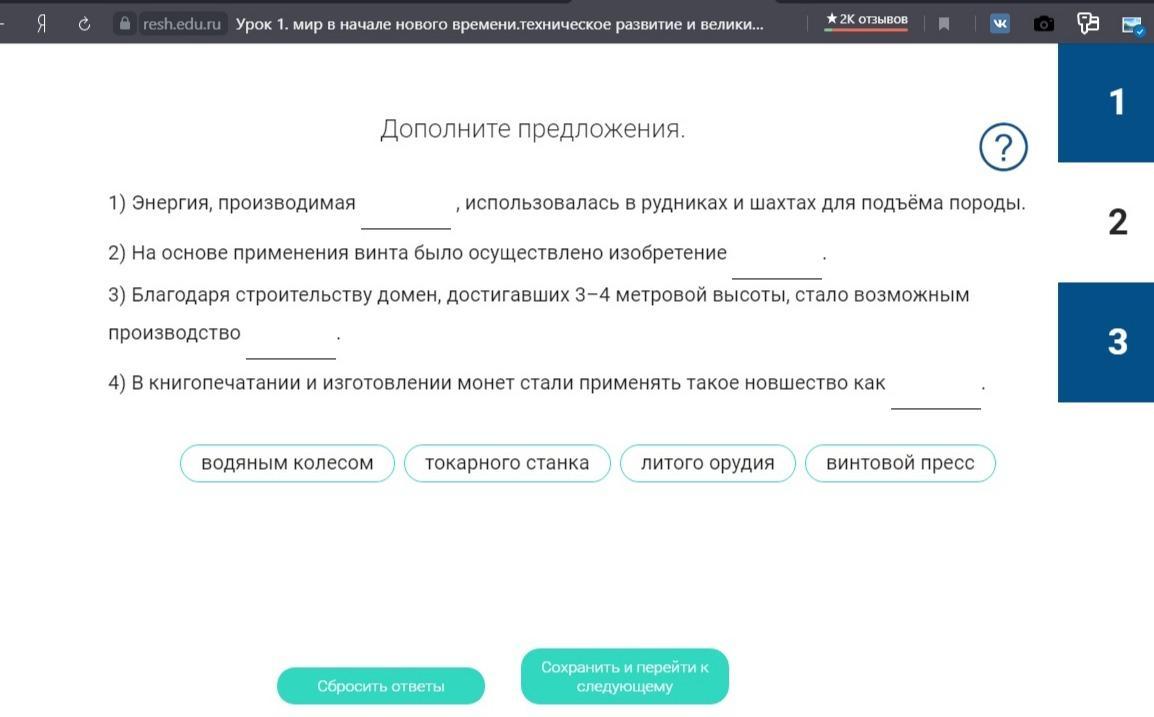Go to task number 2
Image resolution: width=1154 pixels, height=717 pixels.
(1105, 222)
